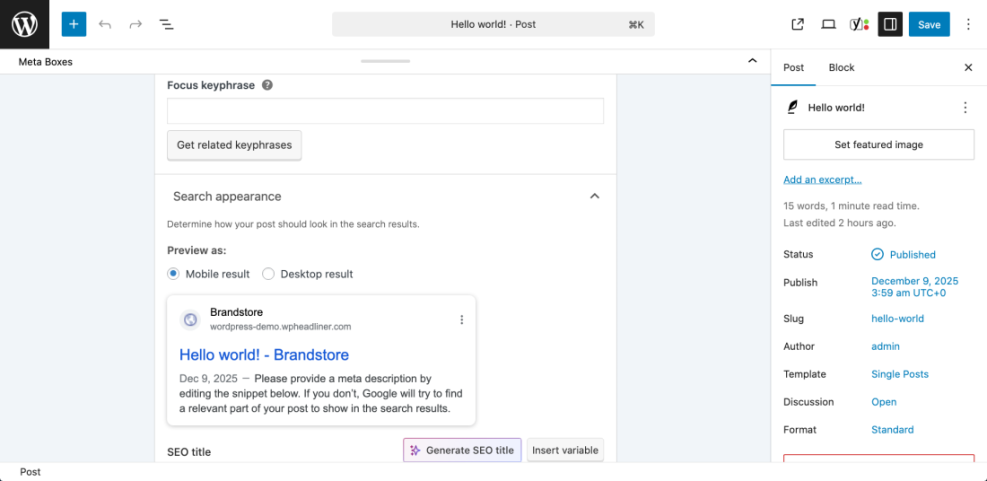Open the Published status option
Screen dimensions: 987x481
[x=903, y=254]
